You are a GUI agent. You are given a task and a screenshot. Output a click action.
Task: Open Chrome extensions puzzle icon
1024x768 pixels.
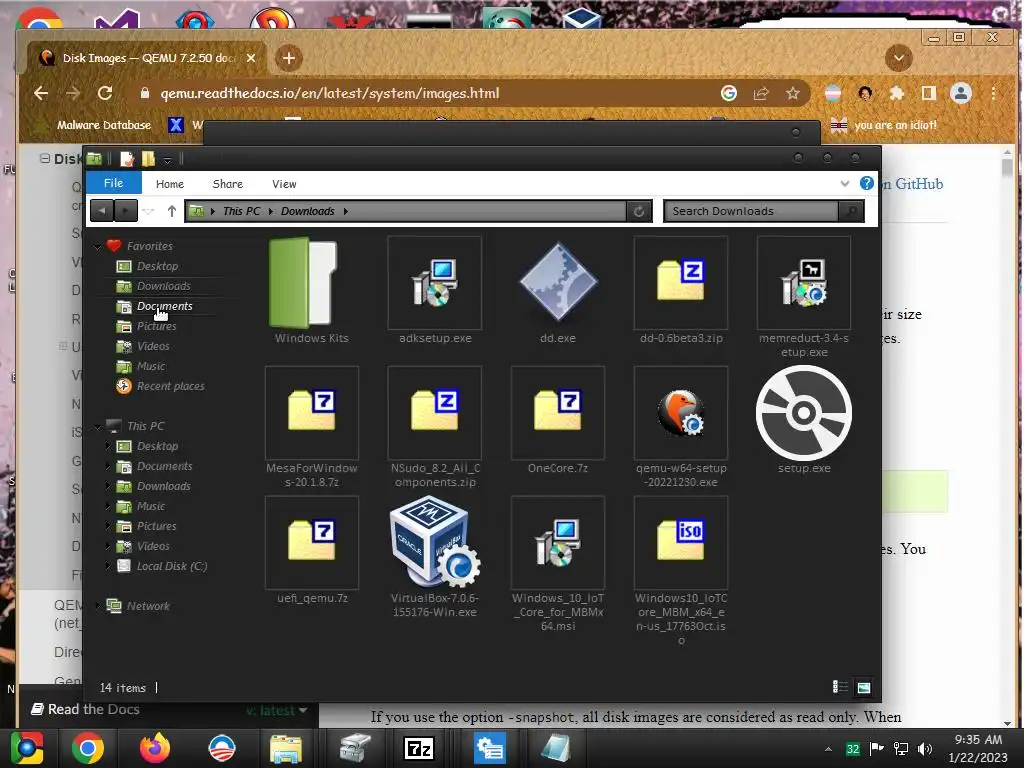(x=897, y=93)
